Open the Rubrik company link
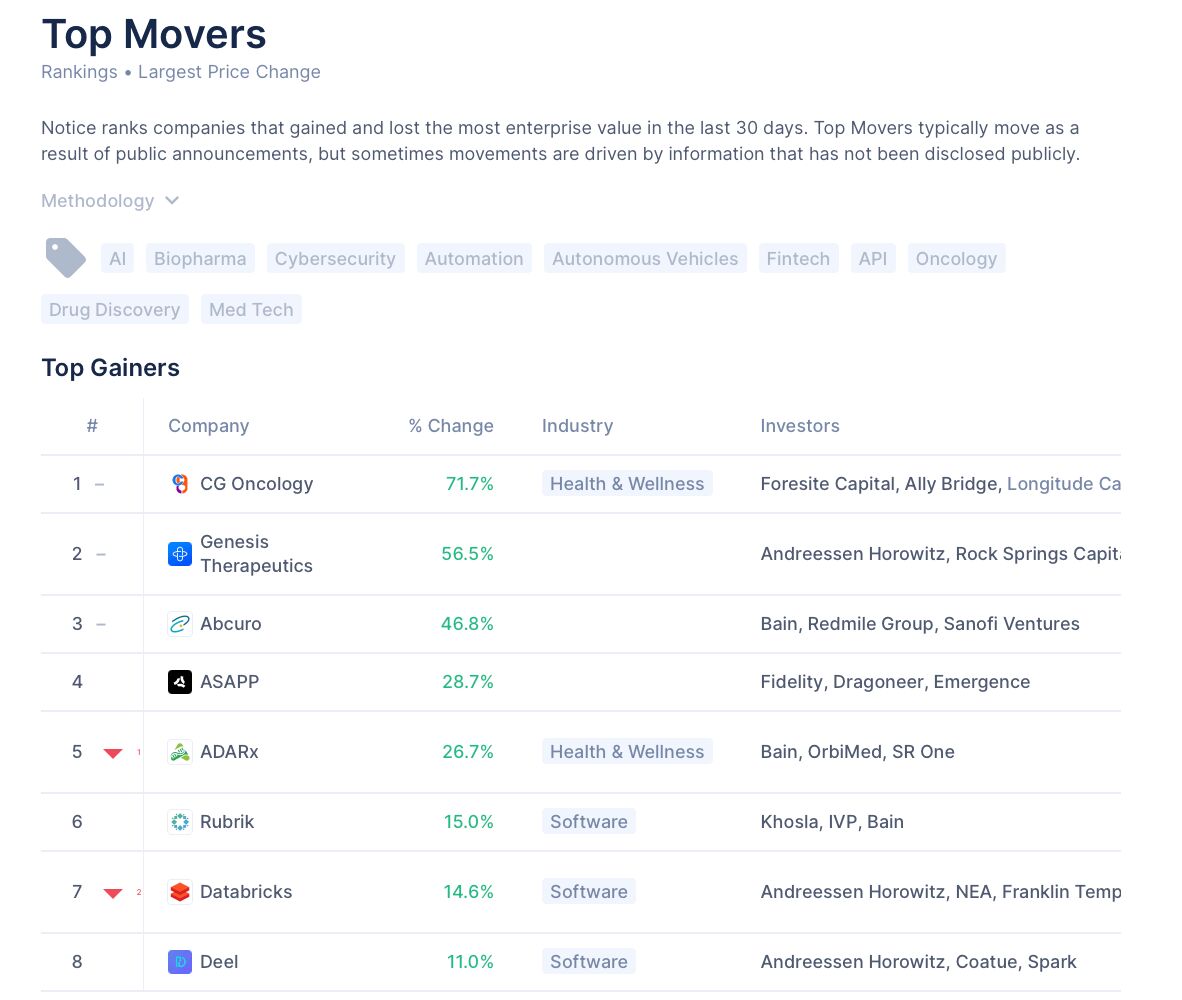The width and height of the screenshot is (1182, 1000). pos(227,822)
